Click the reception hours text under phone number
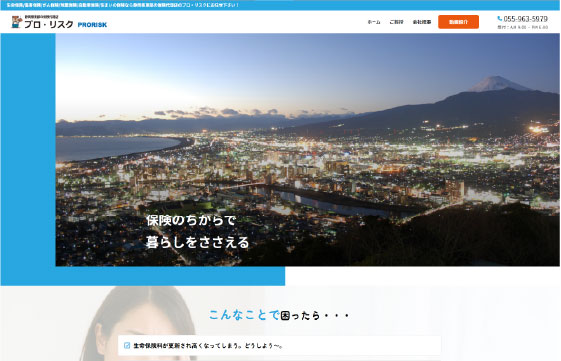 (x=522, y=27)
